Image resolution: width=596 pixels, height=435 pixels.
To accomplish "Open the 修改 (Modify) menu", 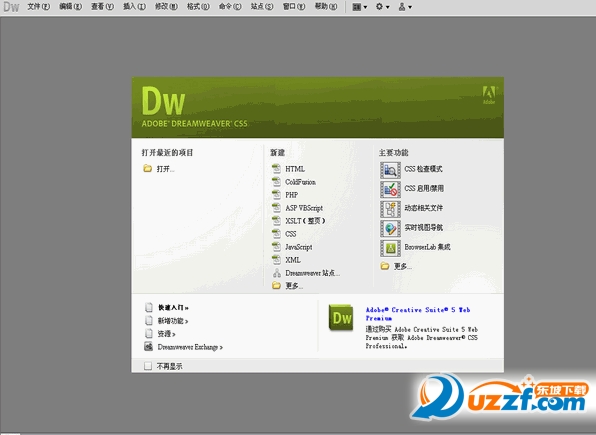I will 166,6.
